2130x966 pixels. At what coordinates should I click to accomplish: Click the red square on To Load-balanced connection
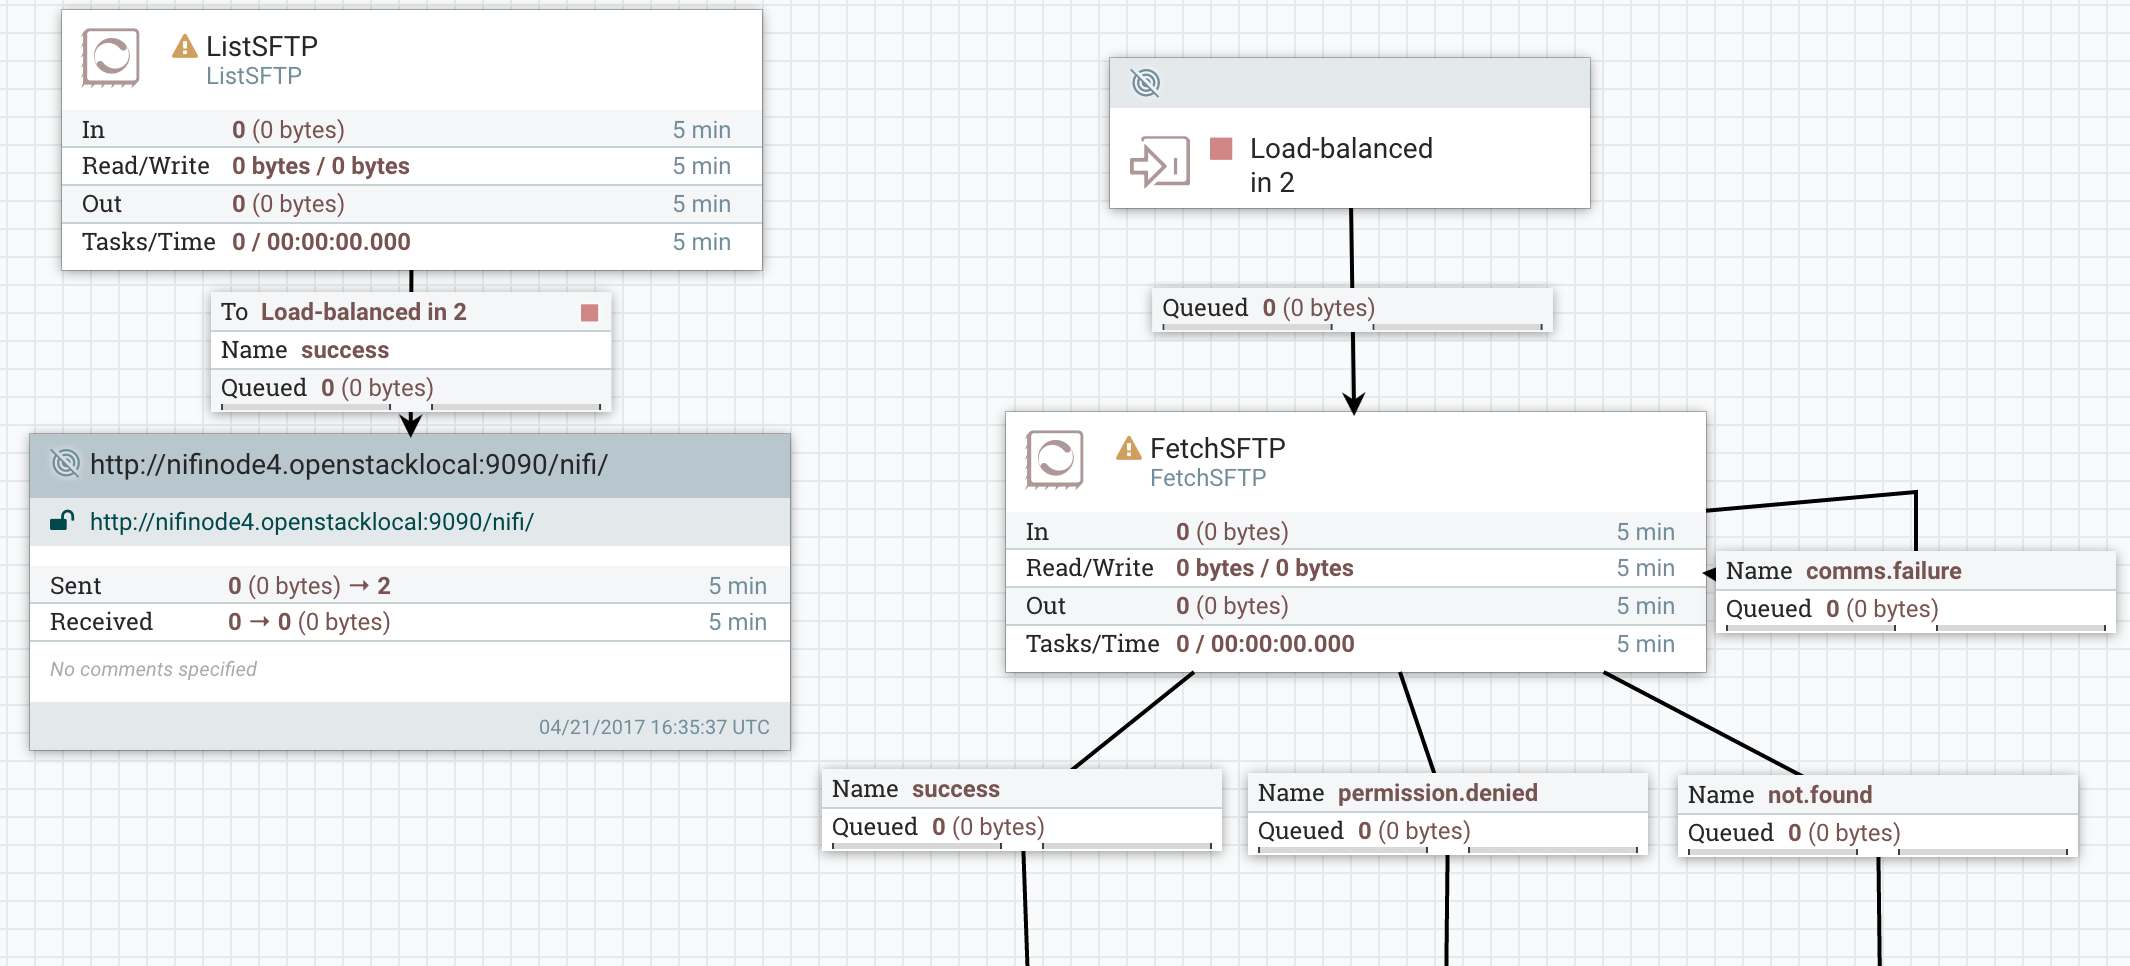[x=590, y=313]
